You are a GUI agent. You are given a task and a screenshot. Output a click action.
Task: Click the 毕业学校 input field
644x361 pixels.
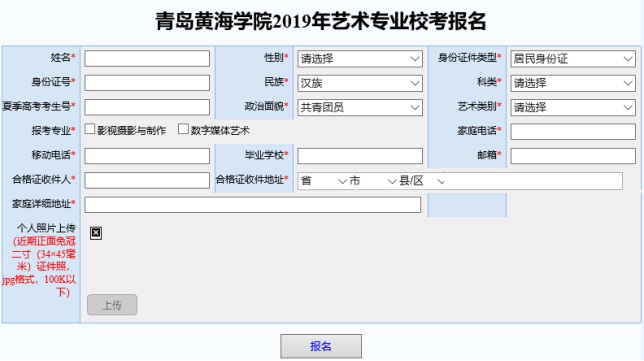coord(360,156)
